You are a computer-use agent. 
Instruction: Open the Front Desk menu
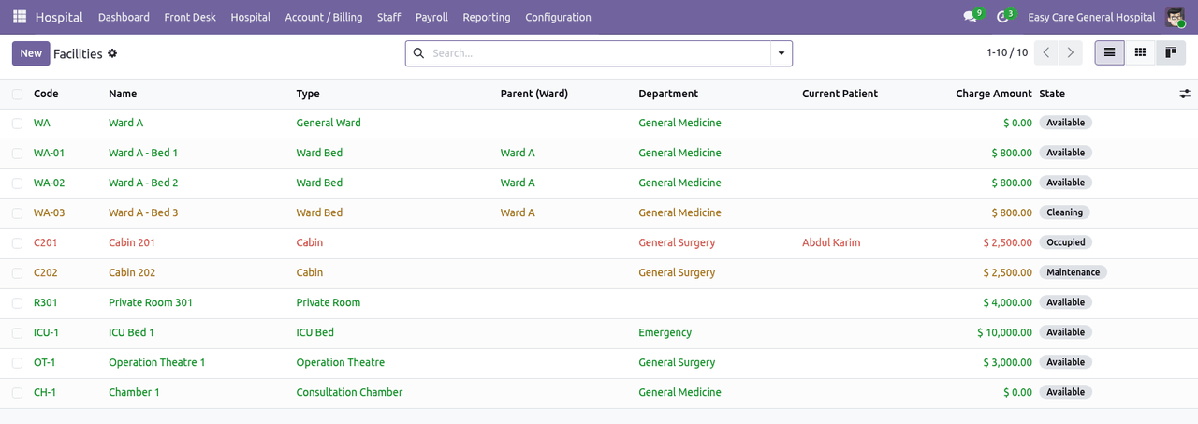[x=189, y=17]
